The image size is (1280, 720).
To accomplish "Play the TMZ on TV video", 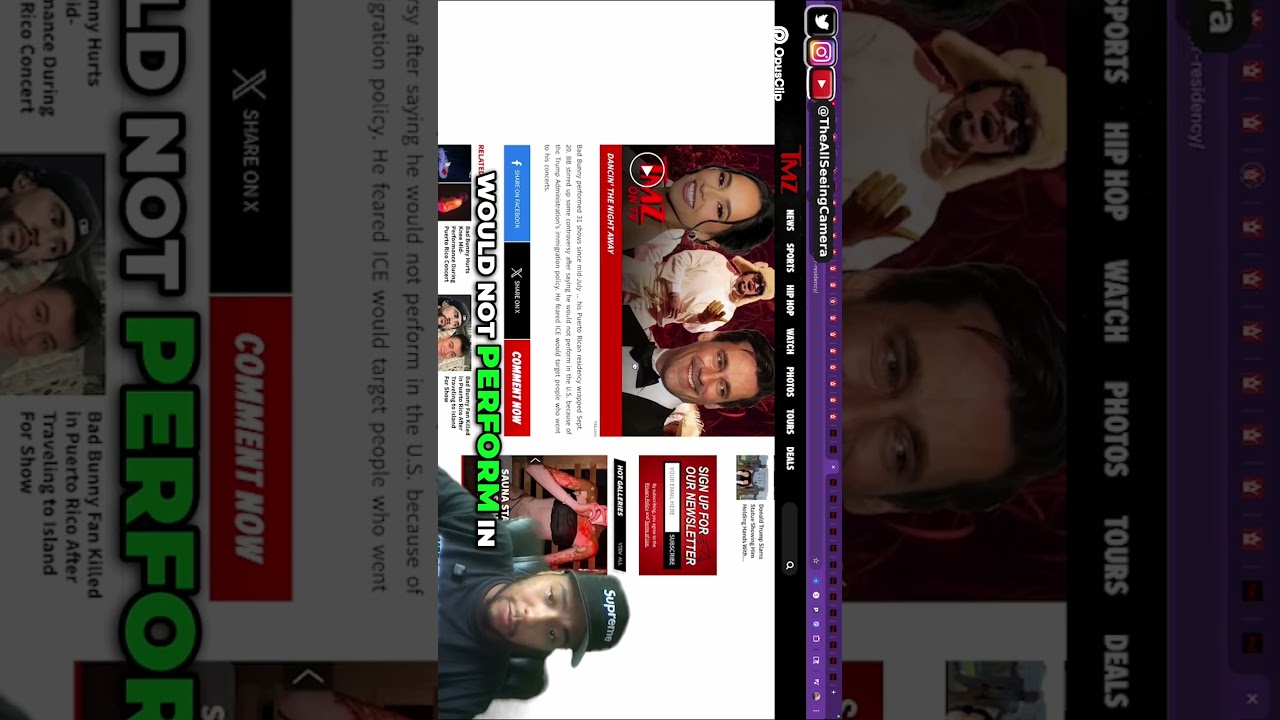I will (x=647, y=171).
